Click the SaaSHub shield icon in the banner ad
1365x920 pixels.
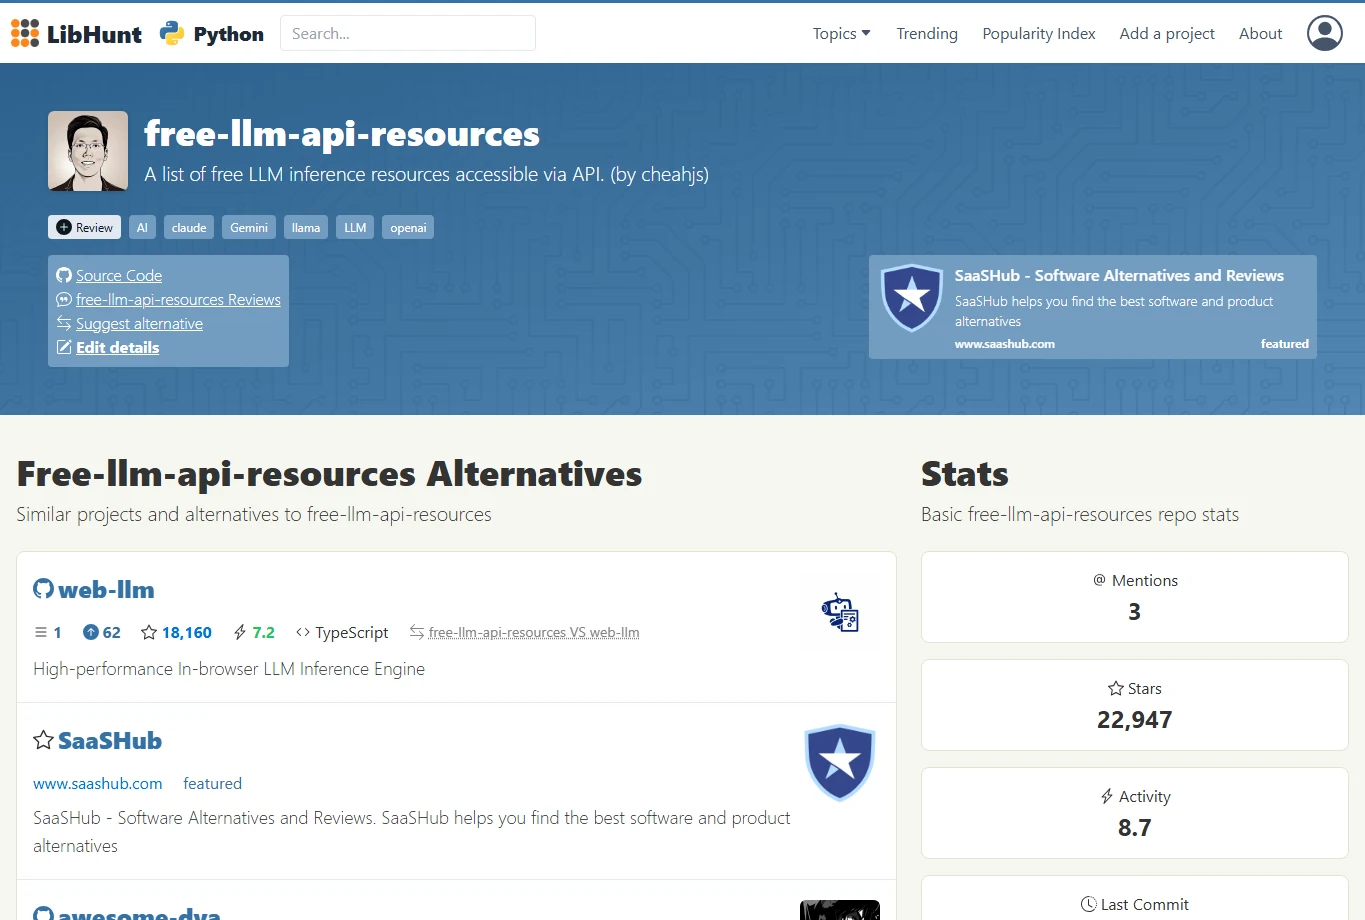[x=911, y=298]
